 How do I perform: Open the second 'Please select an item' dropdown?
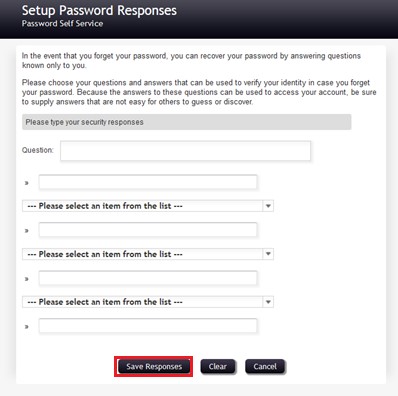148,254
